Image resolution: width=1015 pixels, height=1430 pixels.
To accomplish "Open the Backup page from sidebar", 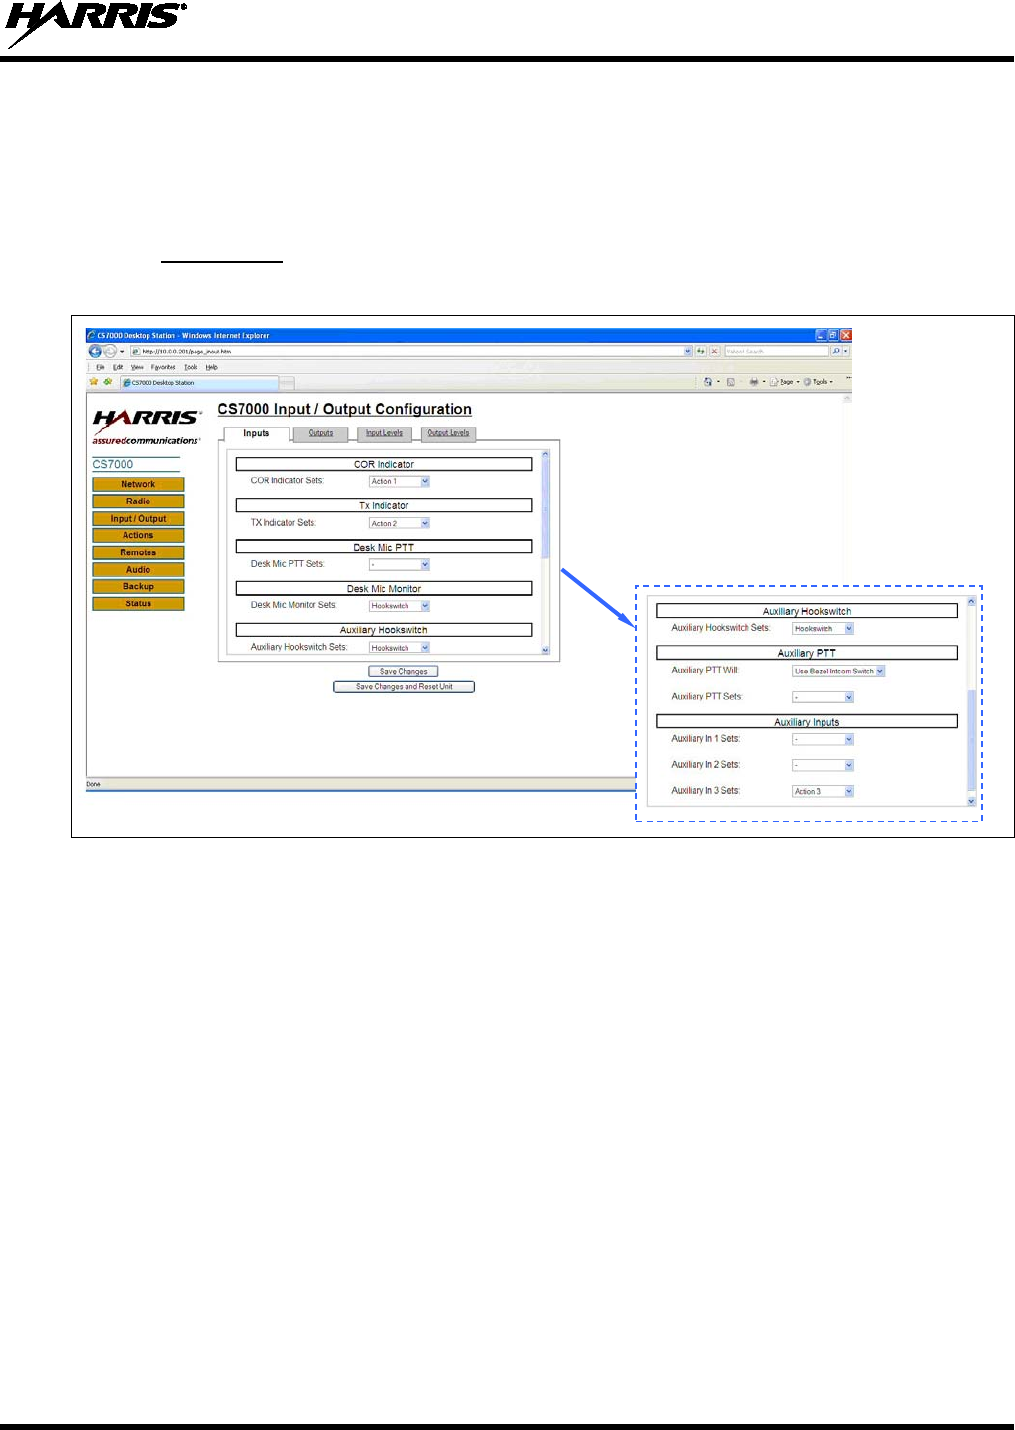I will point(138,586).
